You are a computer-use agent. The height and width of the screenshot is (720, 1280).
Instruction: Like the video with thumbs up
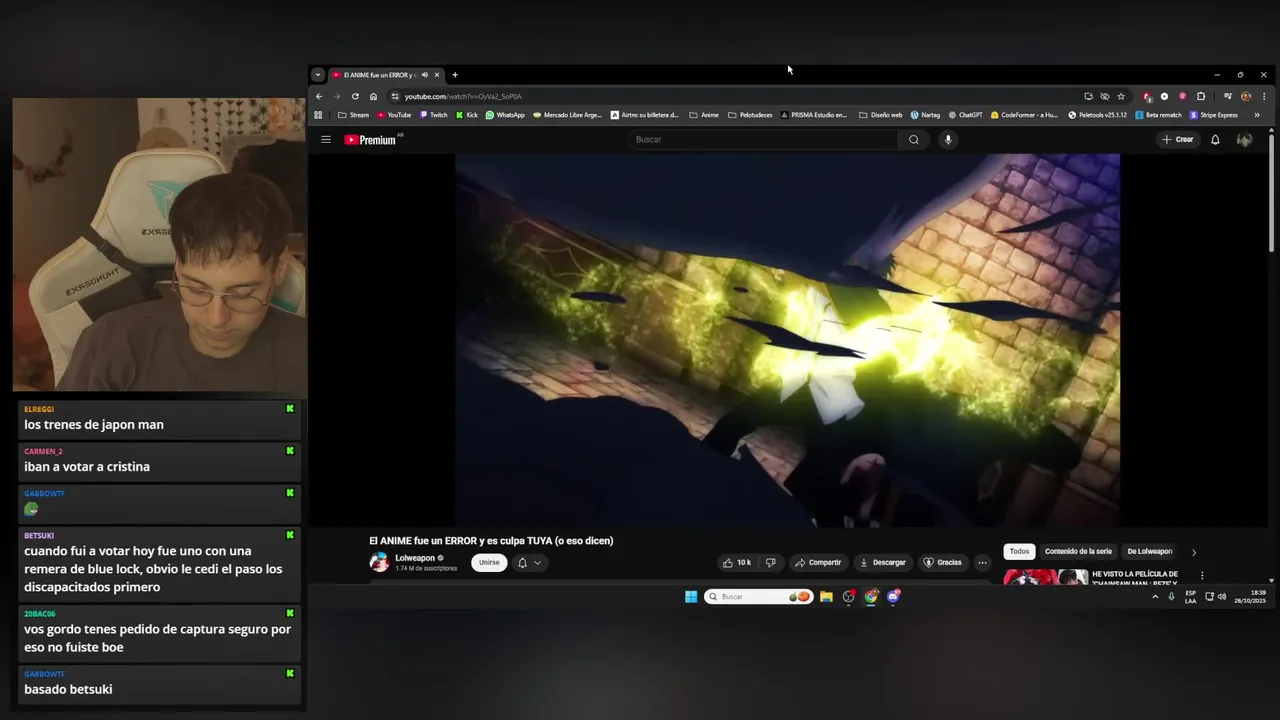click(737, 563)
